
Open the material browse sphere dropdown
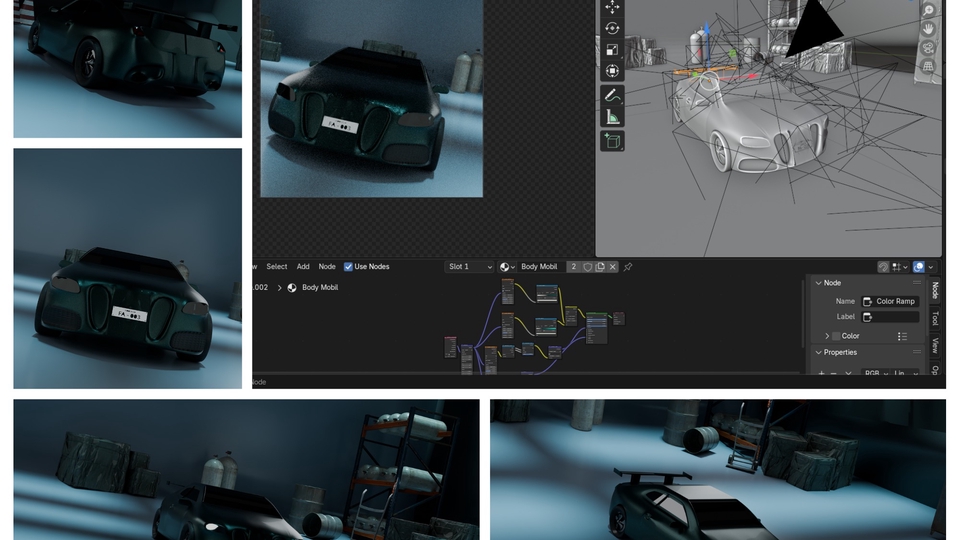[507, 267]
